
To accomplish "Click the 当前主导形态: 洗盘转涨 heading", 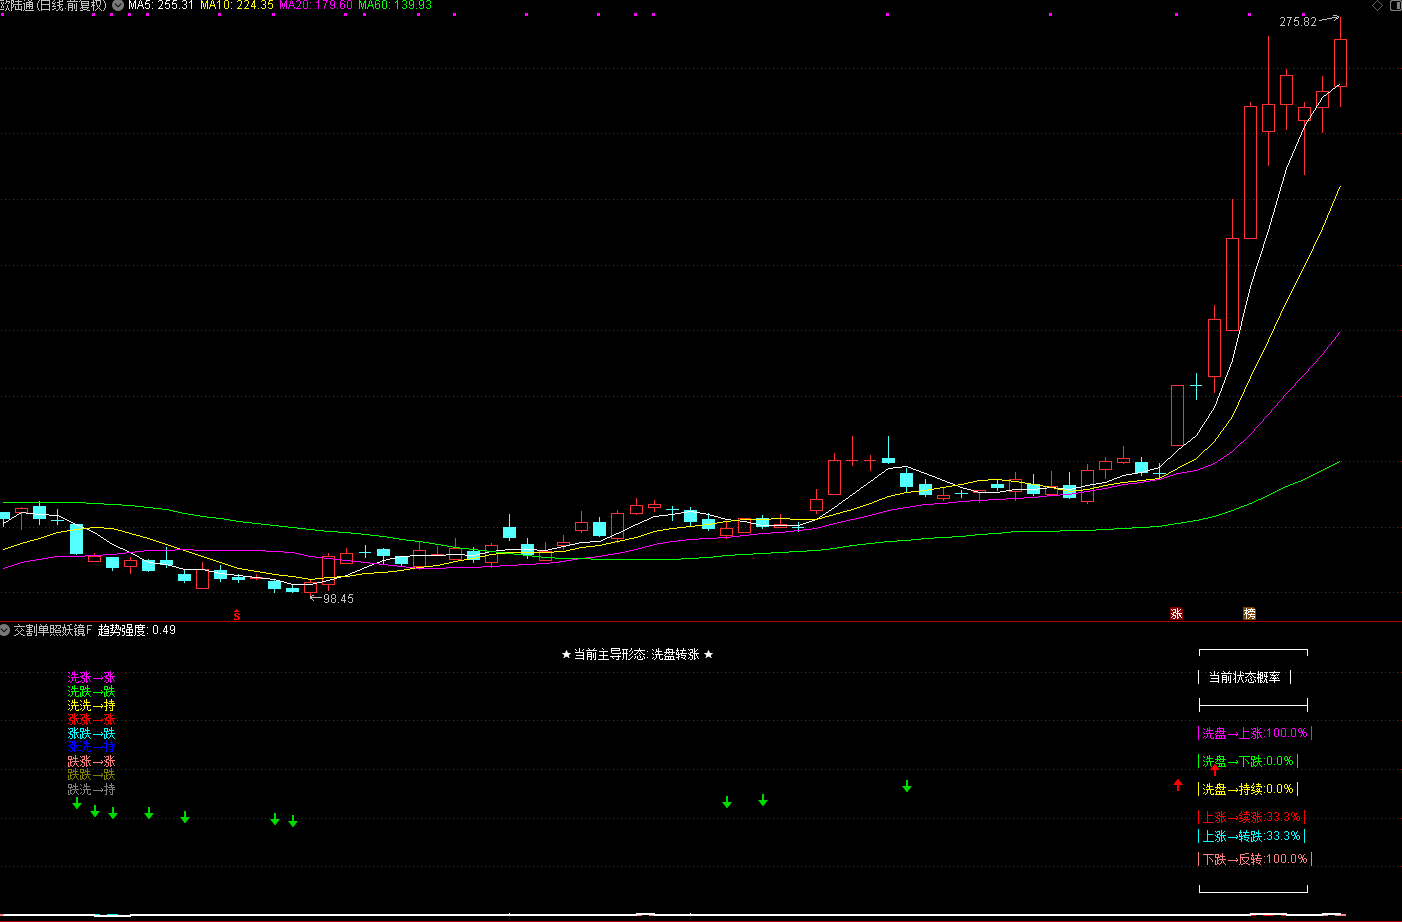I will pyautogui.click(x=637, y=654).
